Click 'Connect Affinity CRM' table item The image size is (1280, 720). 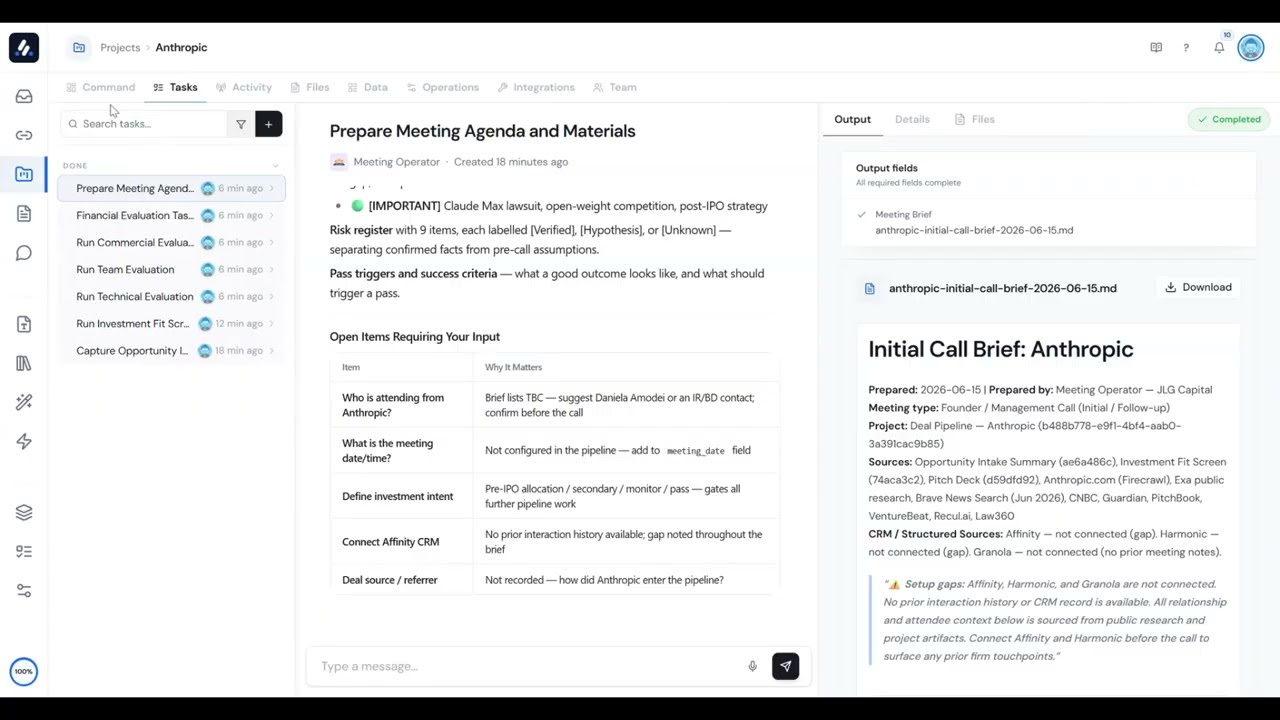pos(390,542)
